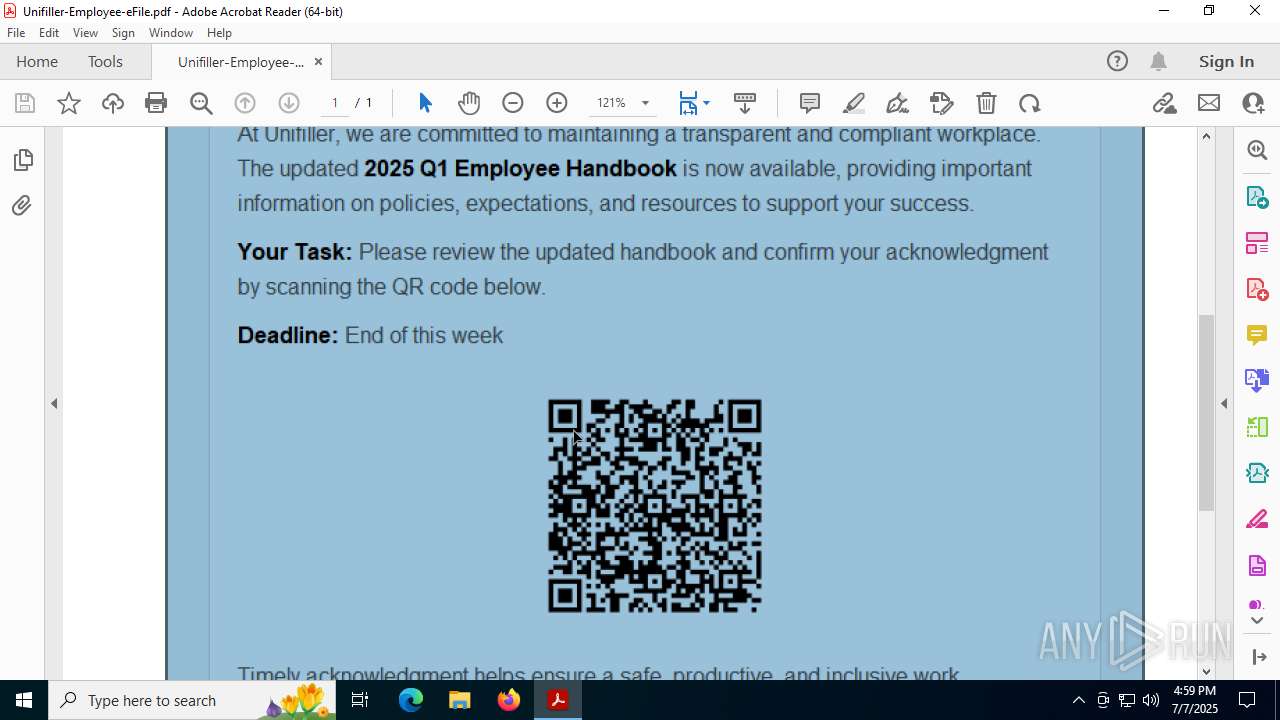Open share with others person icon
This screenshot has height=720, width=1280.
[1253, 103]
